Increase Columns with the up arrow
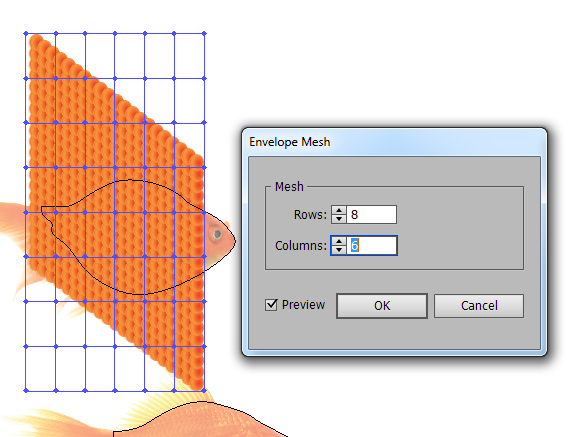This screenshot has height=437, width=578. [x=338, y=242]
